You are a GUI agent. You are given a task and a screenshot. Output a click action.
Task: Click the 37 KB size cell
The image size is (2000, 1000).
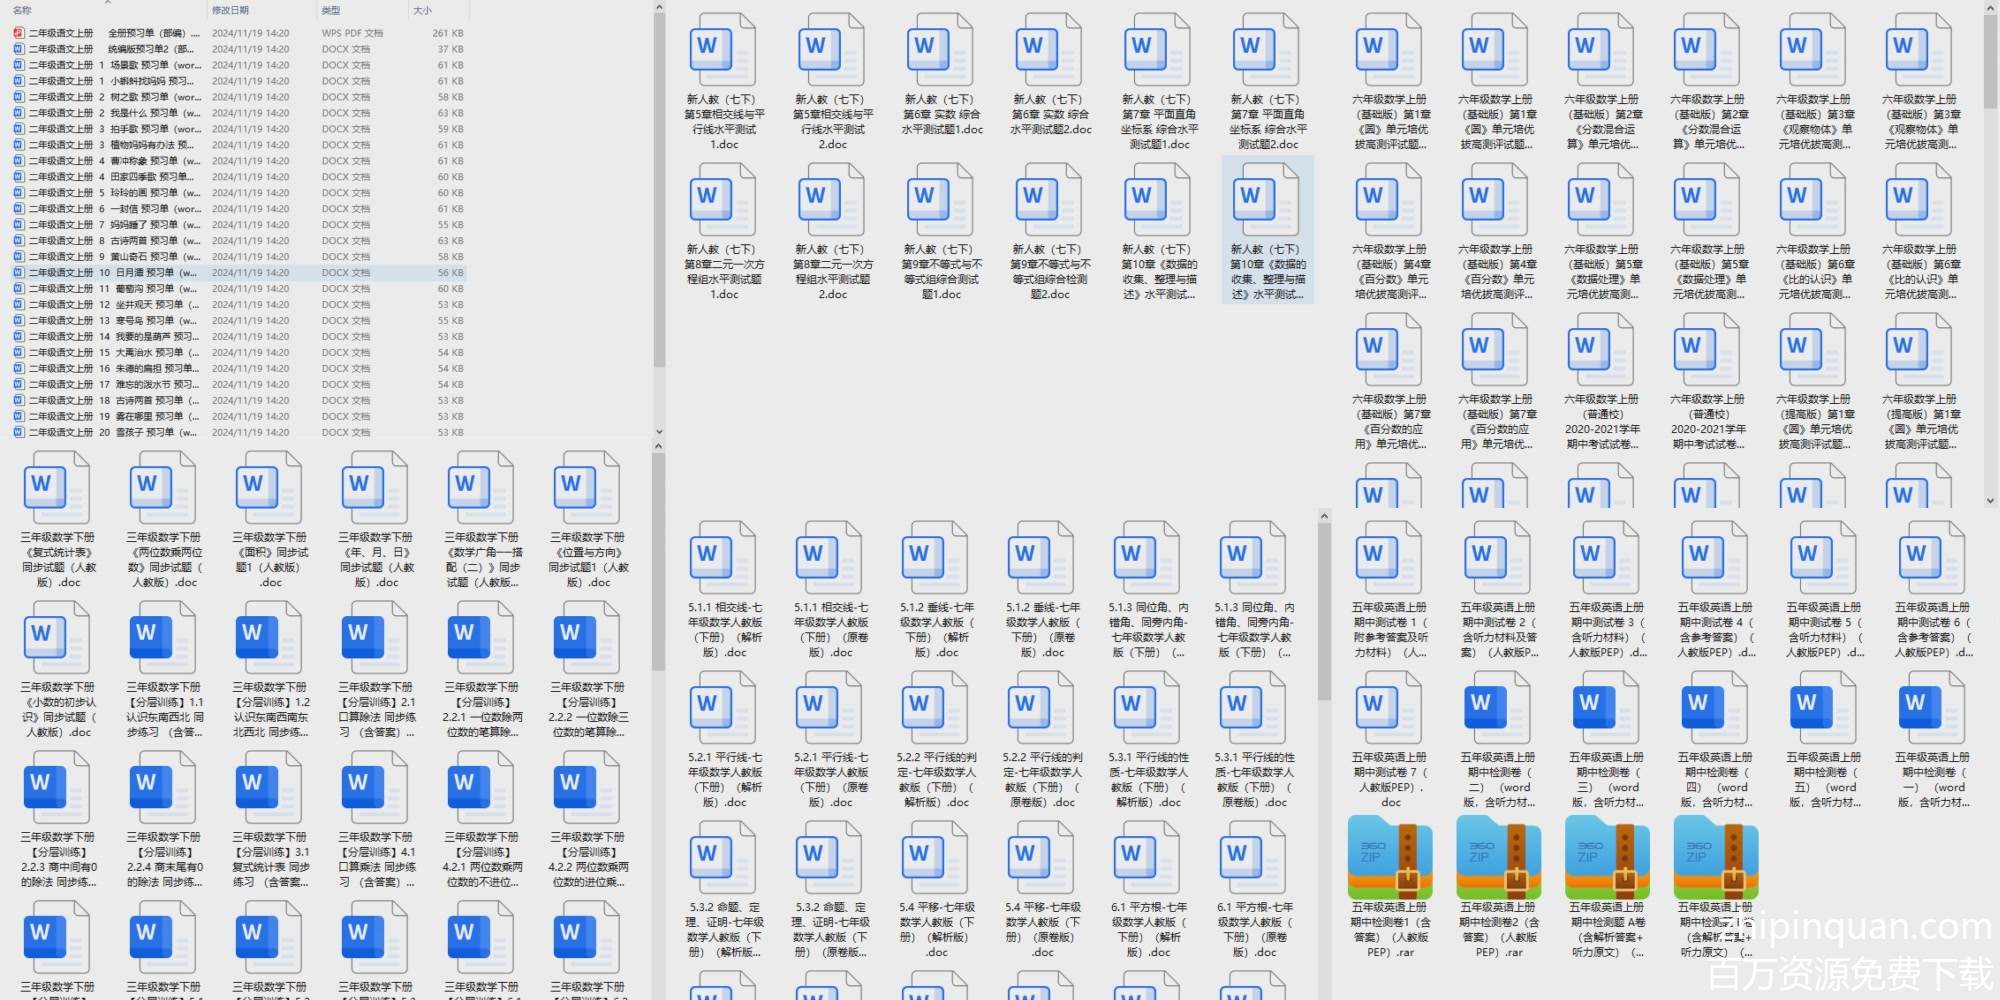(450, 49)
